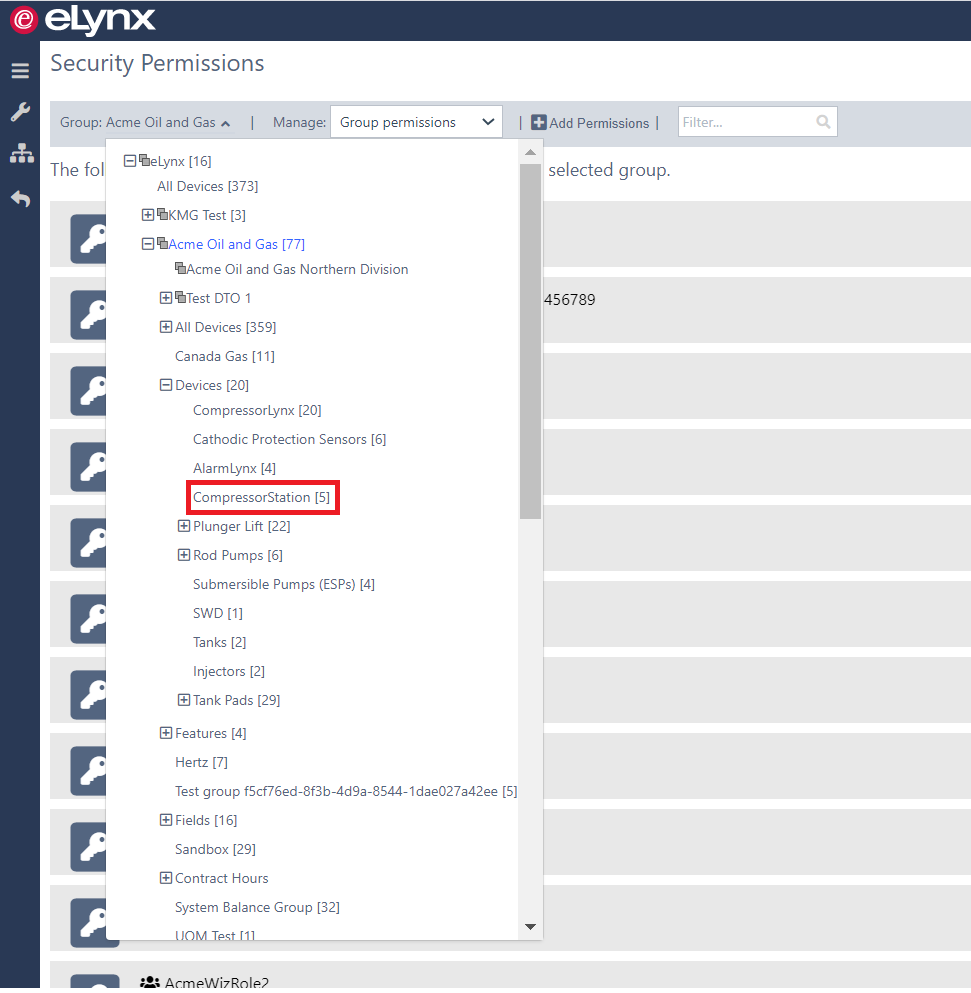Click the group icon beside Northern Division
Viewport: 971px width, 993px height.
click(x=181, y=268)
